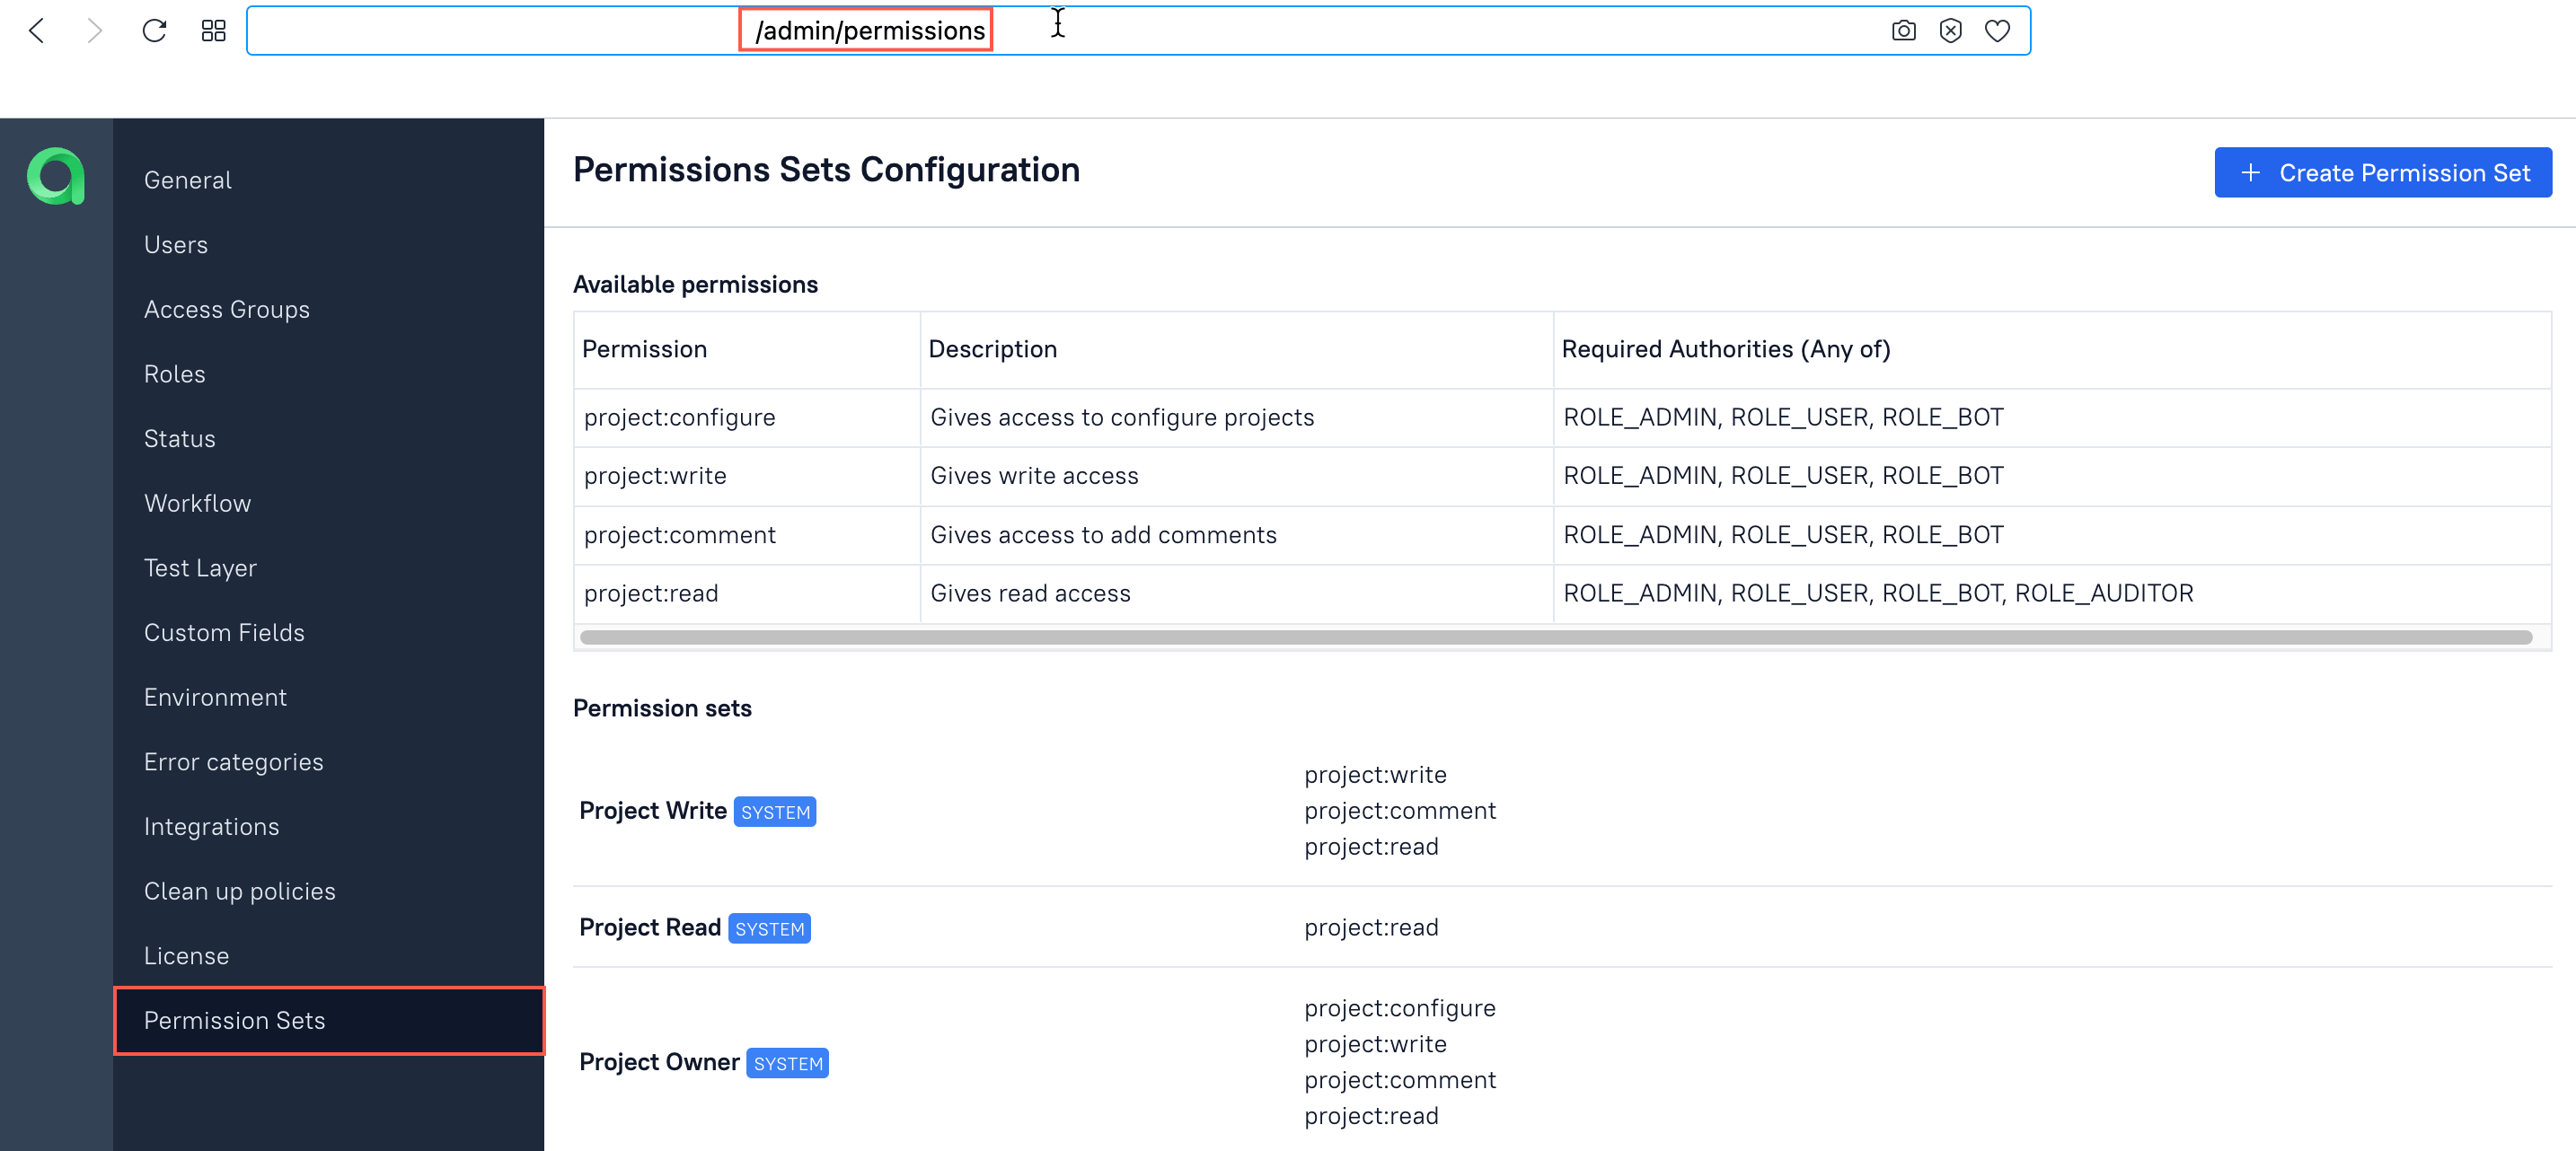Bookmark the page with the heart icon

[1999, 31]
